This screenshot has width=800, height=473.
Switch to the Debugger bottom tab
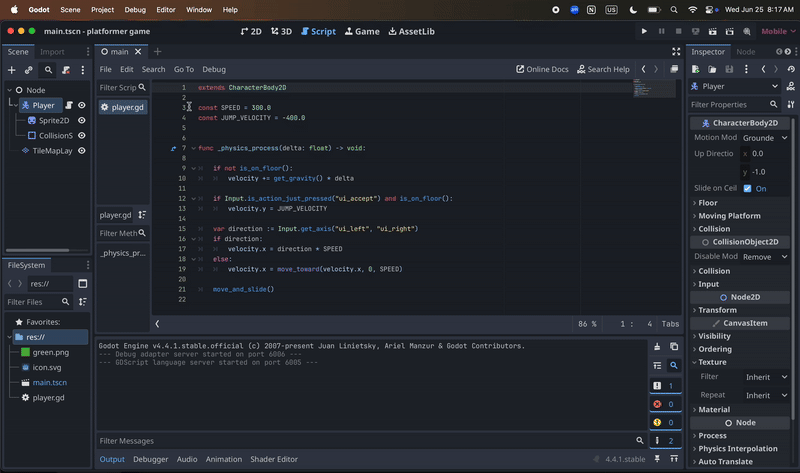[x=150, y=459]
